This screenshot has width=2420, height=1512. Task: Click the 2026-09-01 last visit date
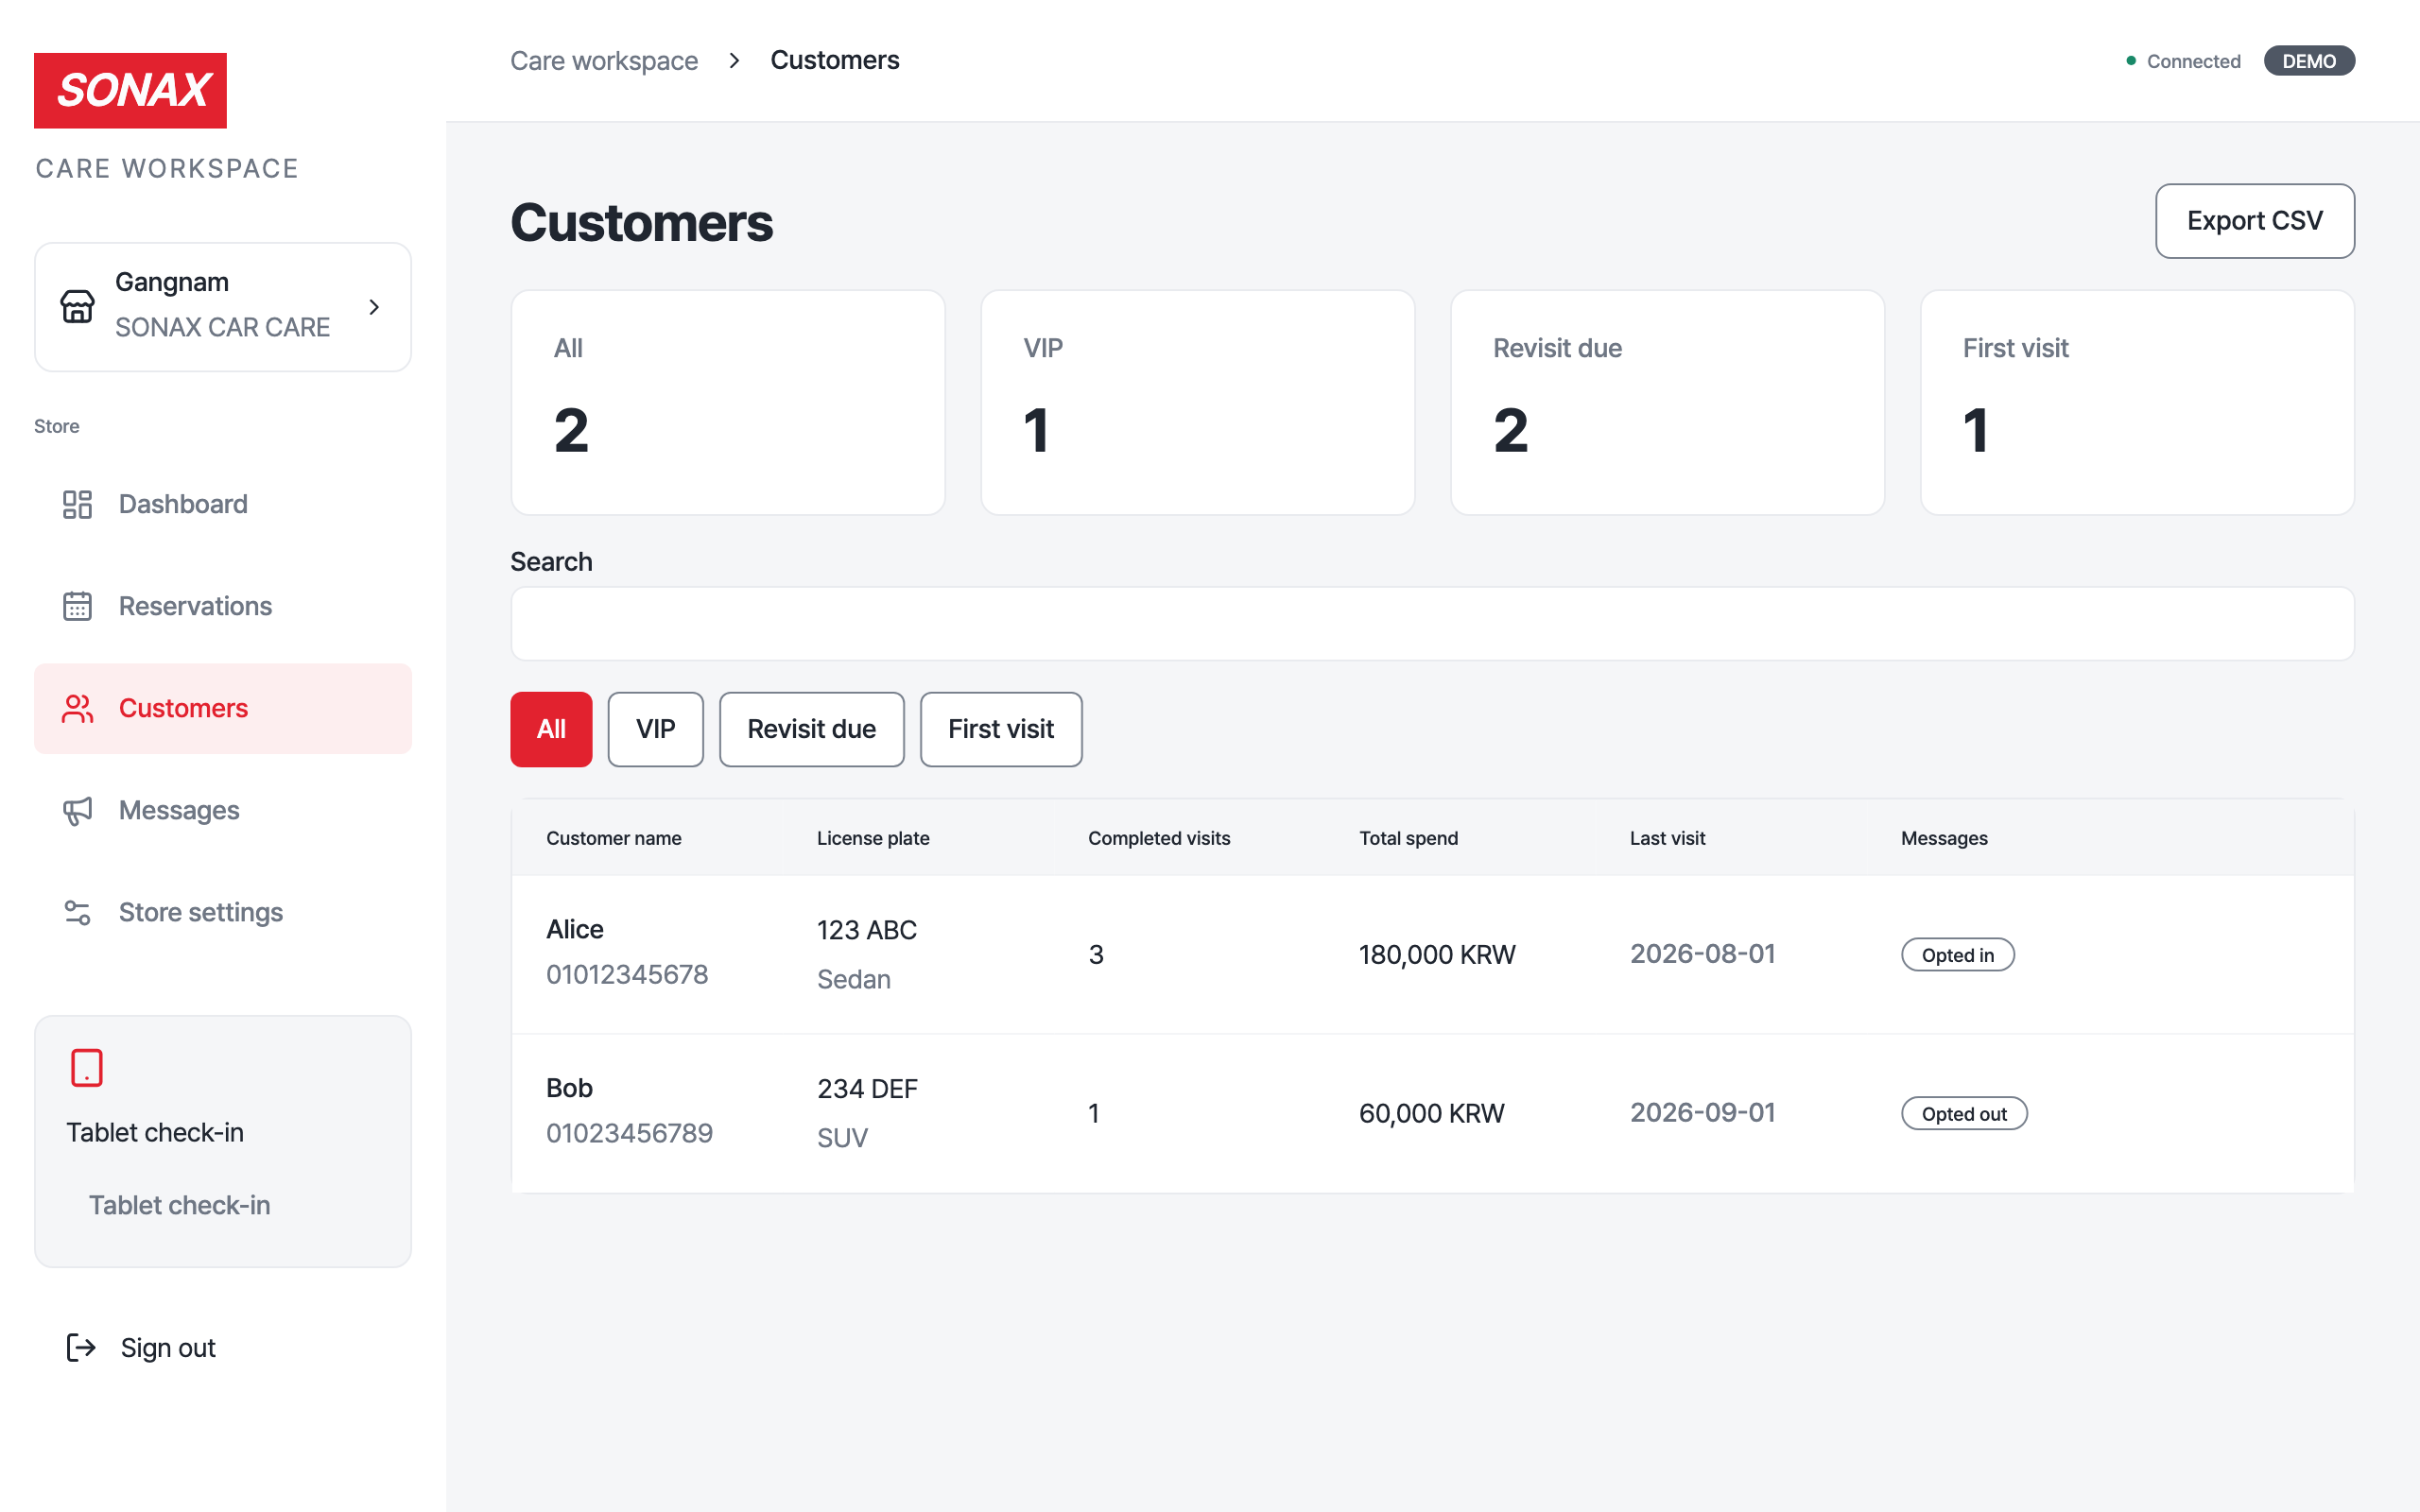pos(1703,1113)
